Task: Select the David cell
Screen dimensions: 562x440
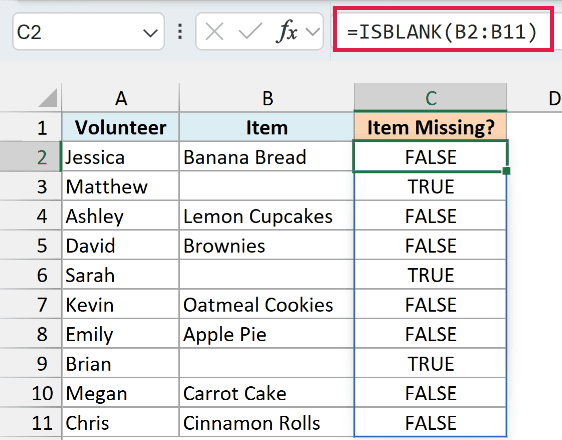Action: click(x=120, y=245)
